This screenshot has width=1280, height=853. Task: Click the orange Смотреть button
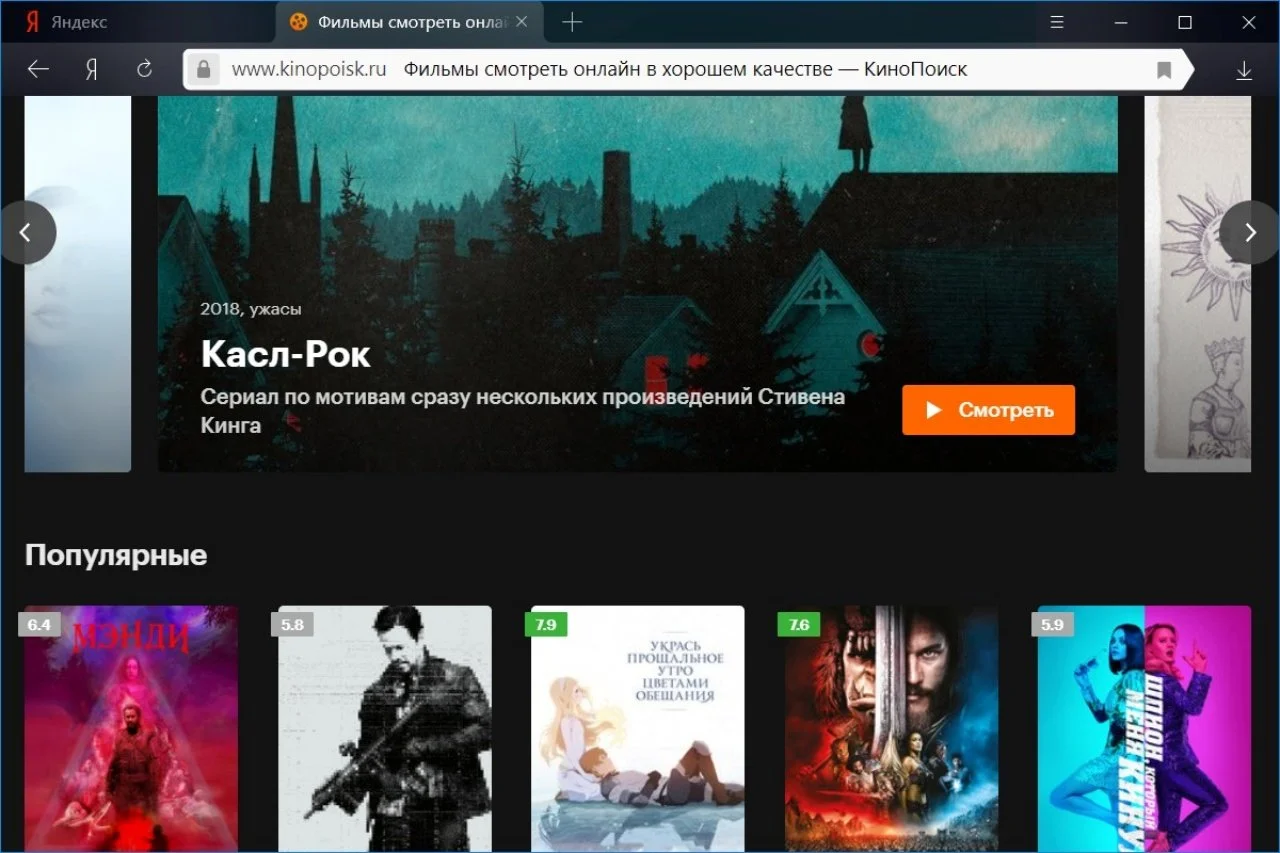[988, 410]
